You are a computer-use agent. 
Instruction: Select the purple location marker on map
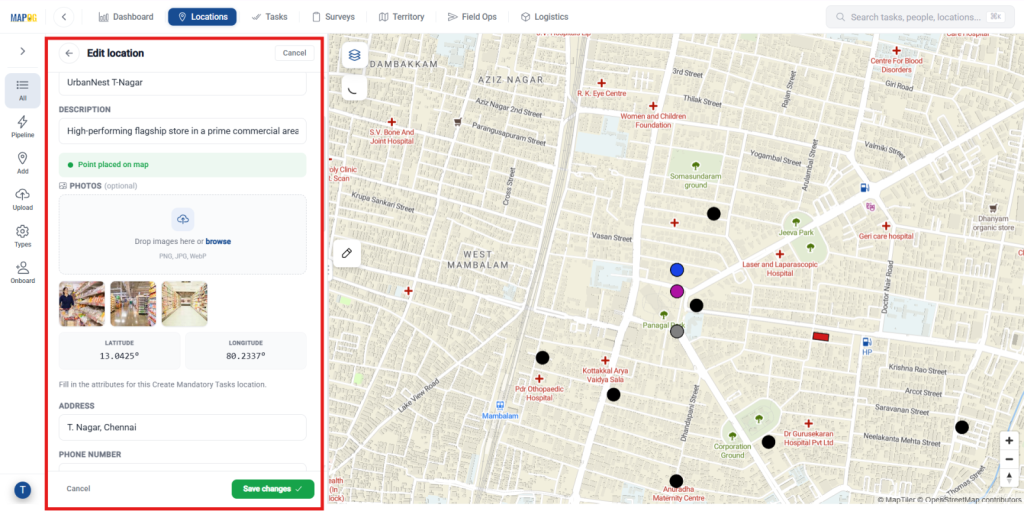(x=677, y=291)
